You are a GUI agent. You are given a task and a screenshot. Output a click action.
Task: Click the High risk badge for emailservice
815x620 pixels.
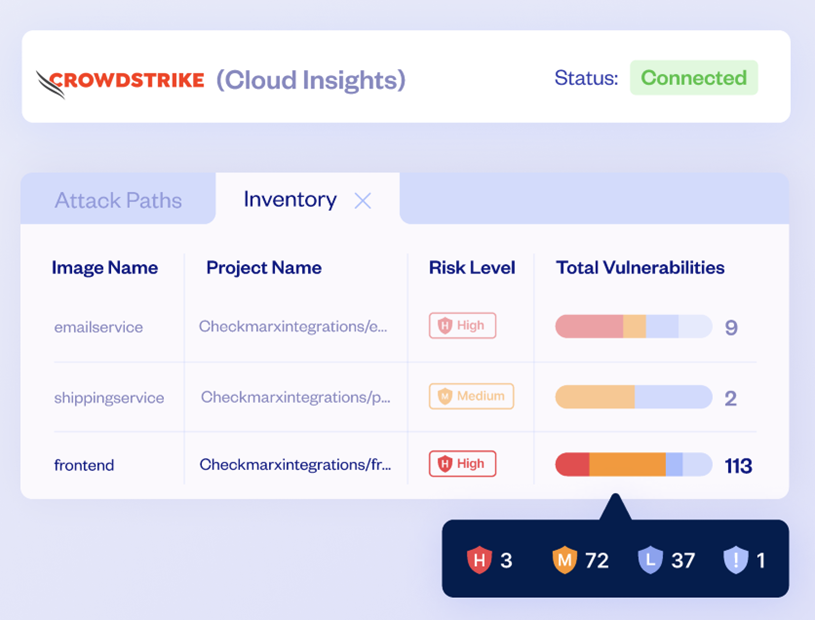point(462,325)
